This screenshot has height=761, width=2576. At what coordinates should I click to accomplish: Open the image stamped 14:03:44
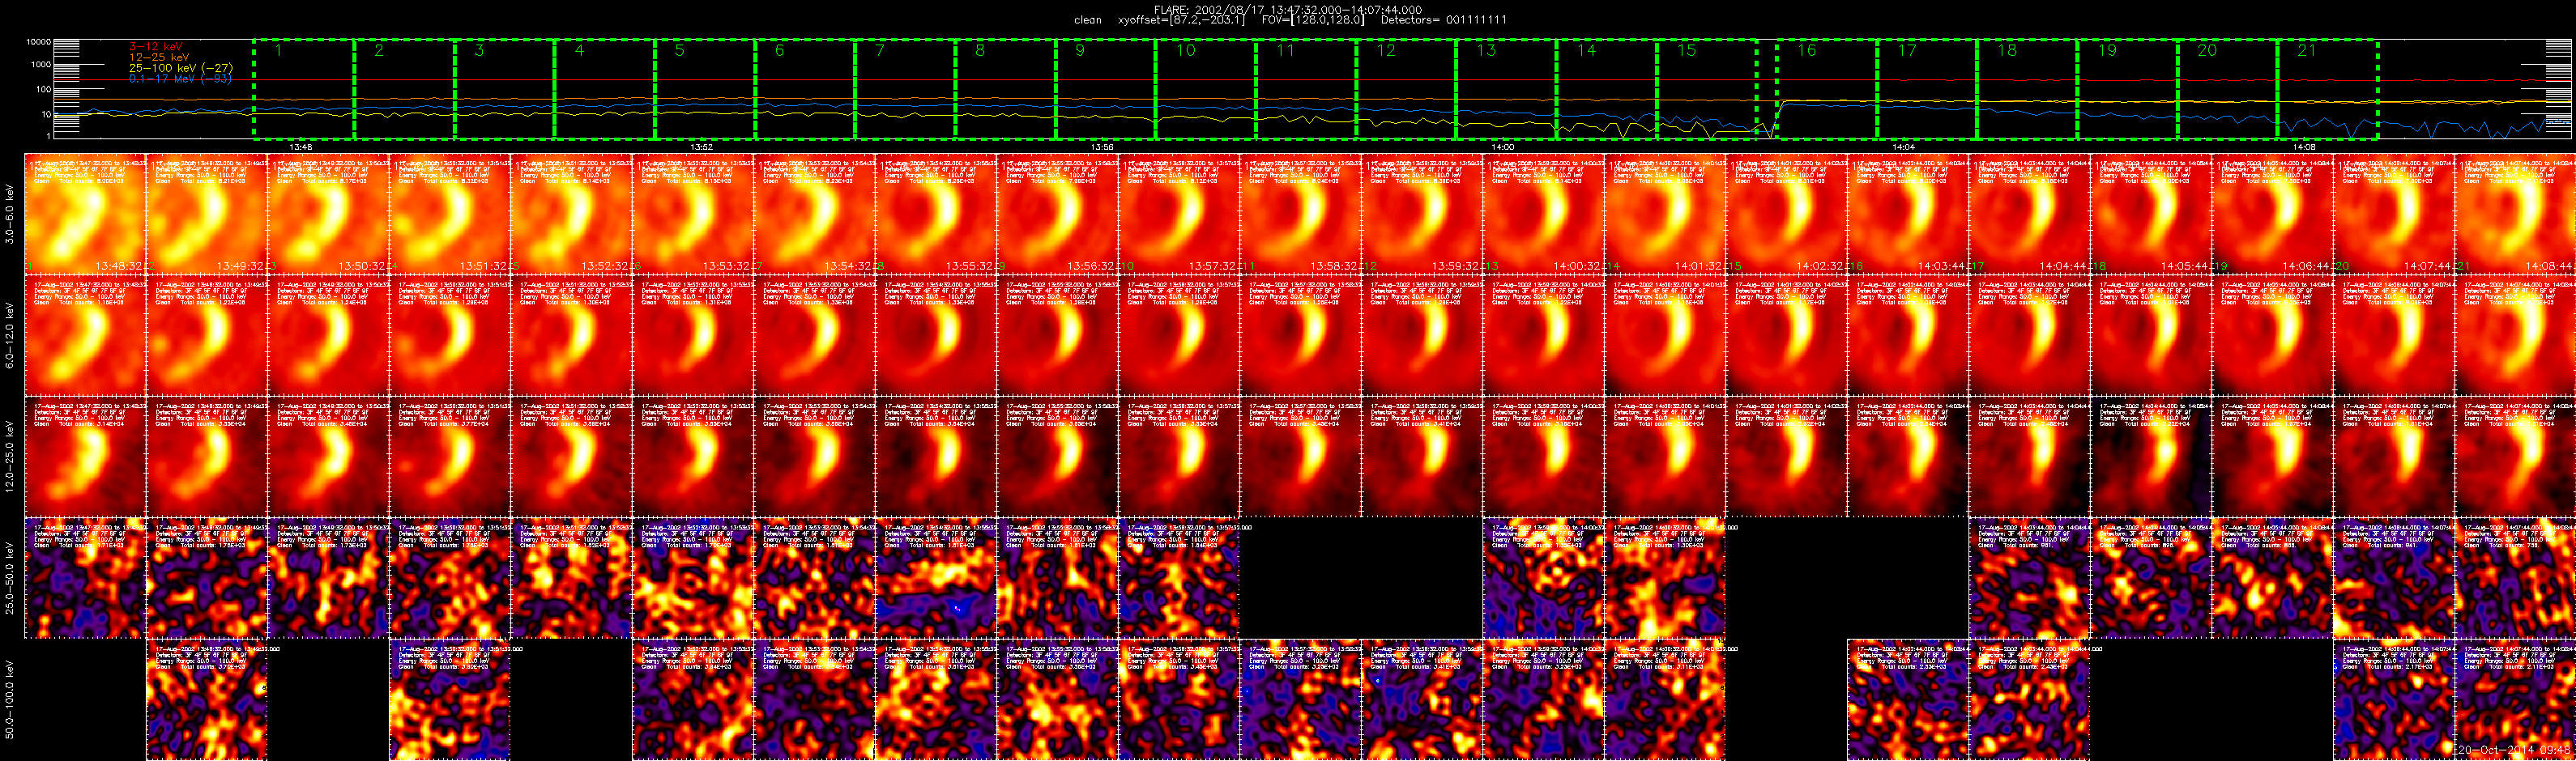click(1908, 213)
